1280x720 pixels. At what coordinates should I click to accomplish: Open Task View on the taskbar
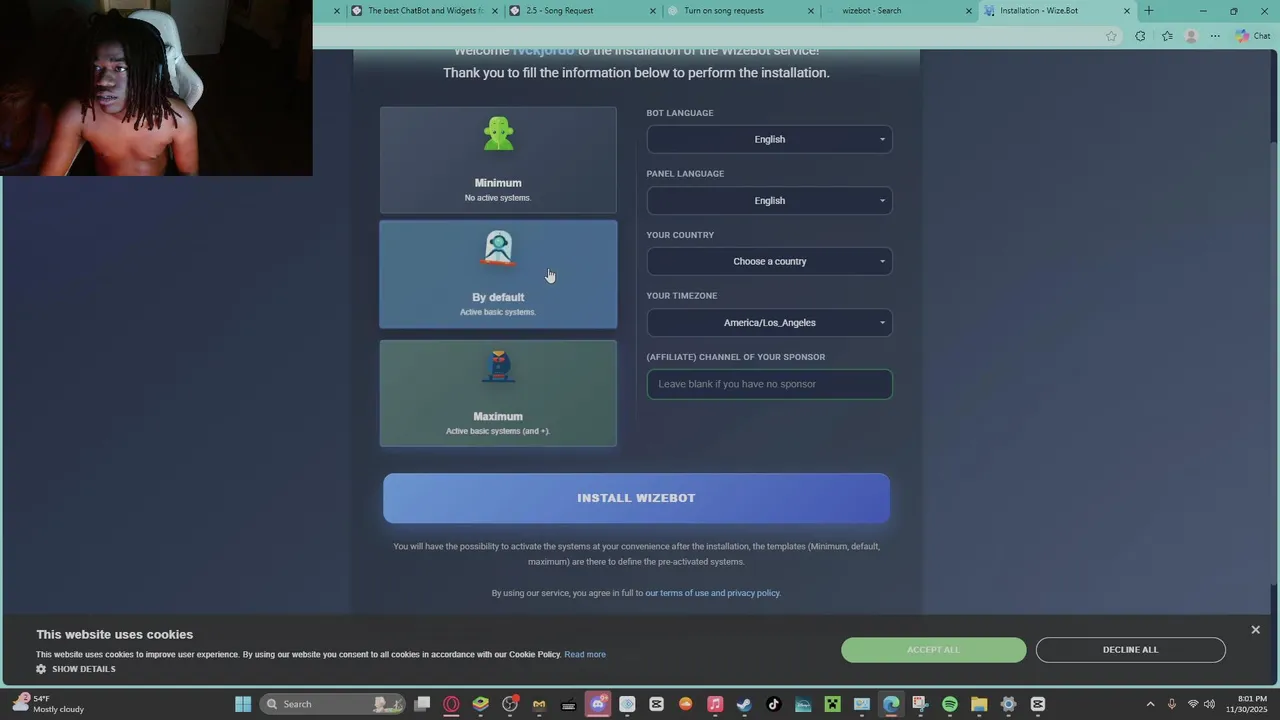[422, 704]
